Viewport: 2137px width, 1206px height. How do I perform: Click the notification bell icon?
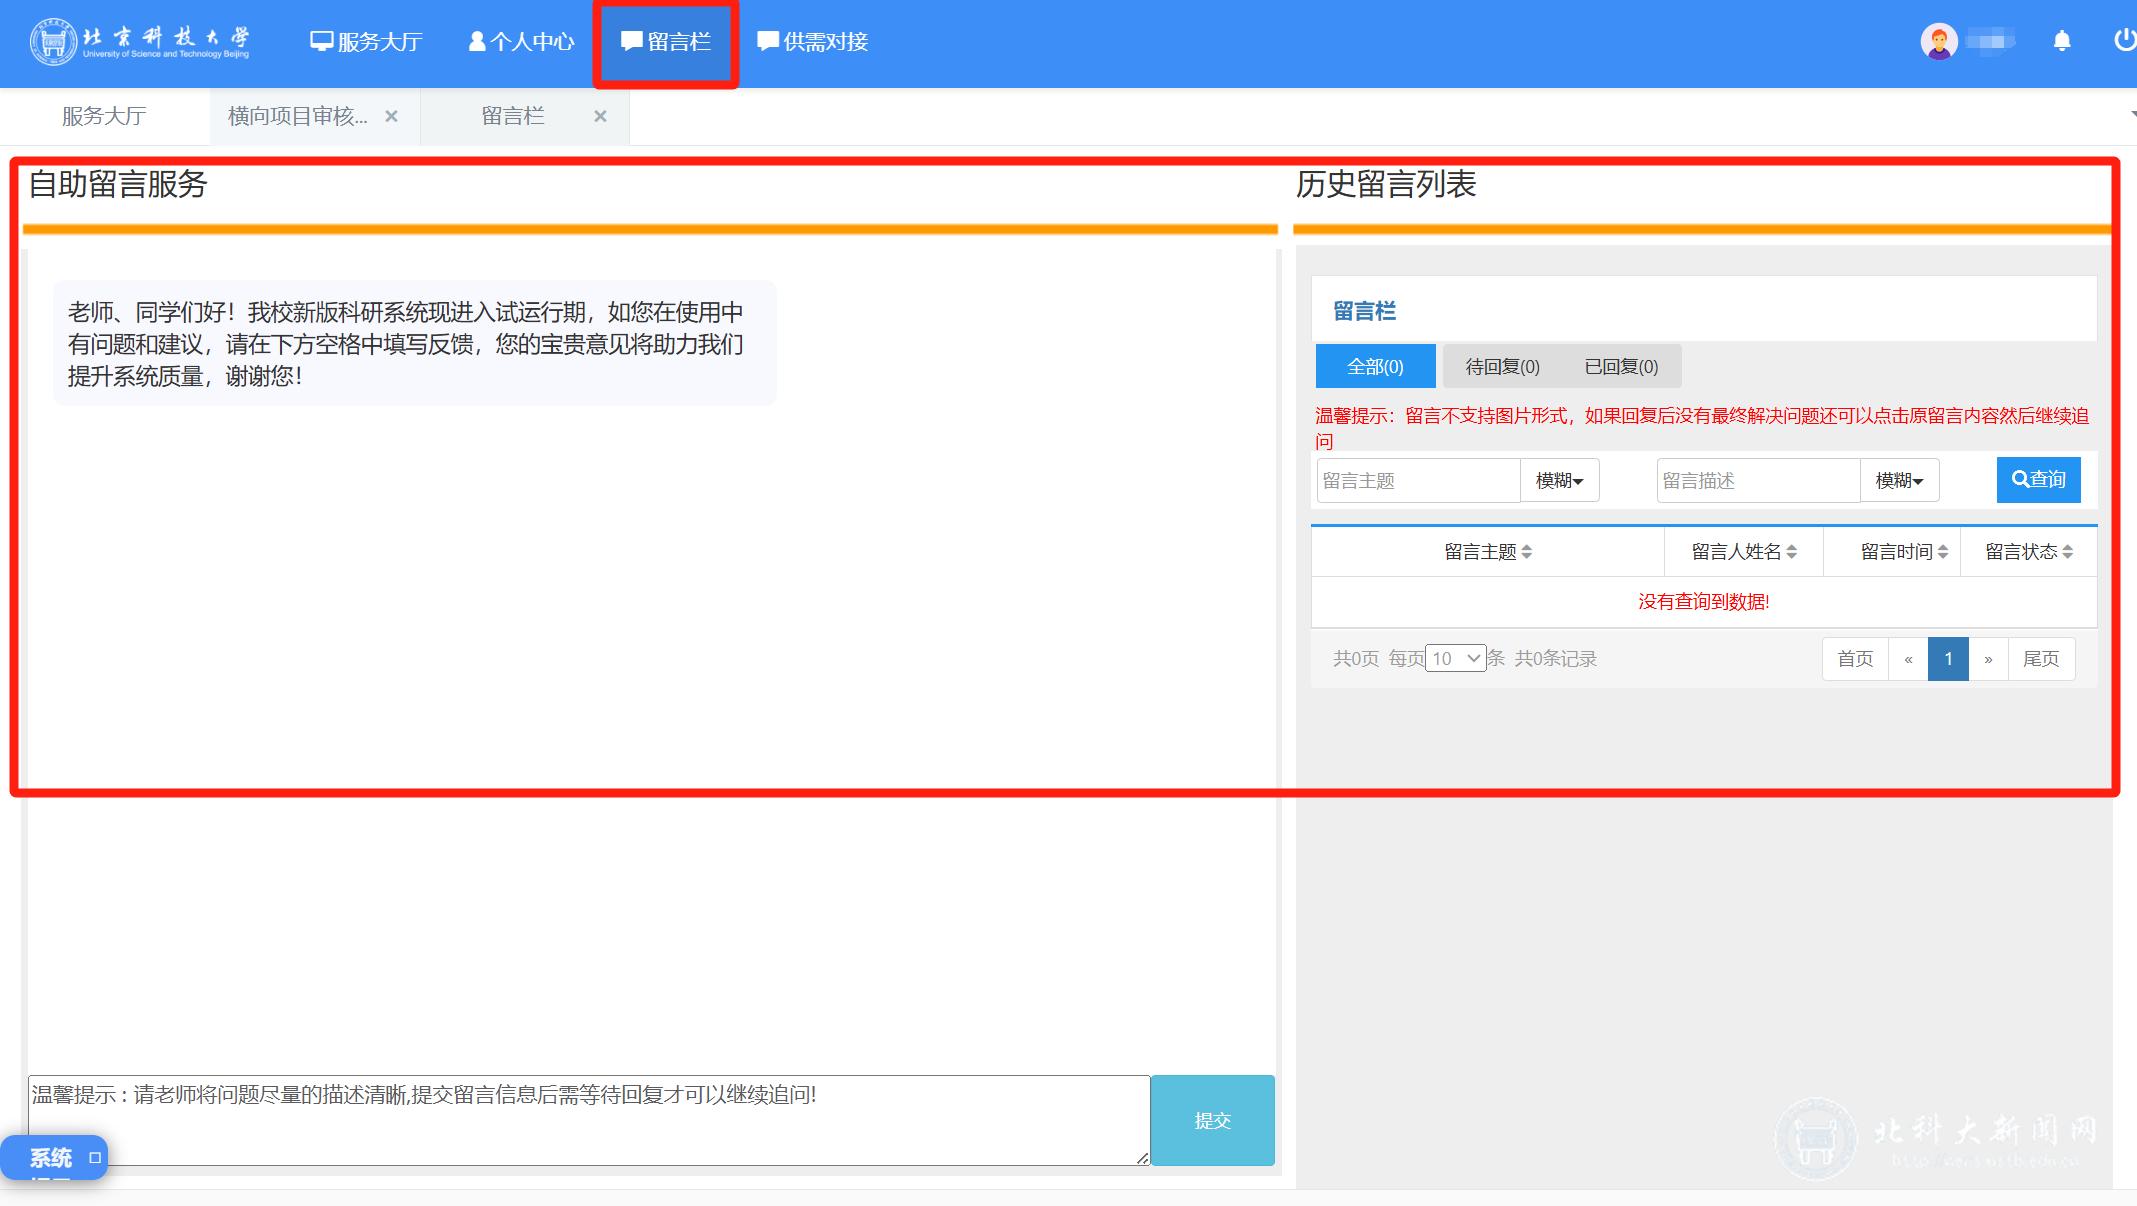[x=2061, y=41]
